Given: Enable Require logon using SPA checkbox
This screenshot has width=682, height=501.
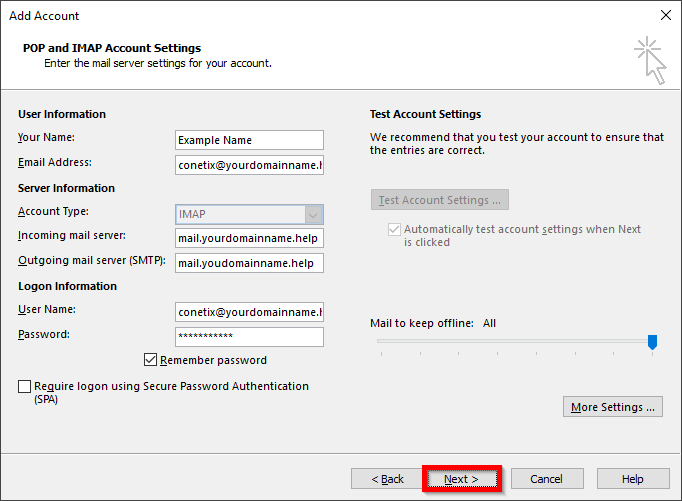Looking at the screenshot, I should coord(24,386).
